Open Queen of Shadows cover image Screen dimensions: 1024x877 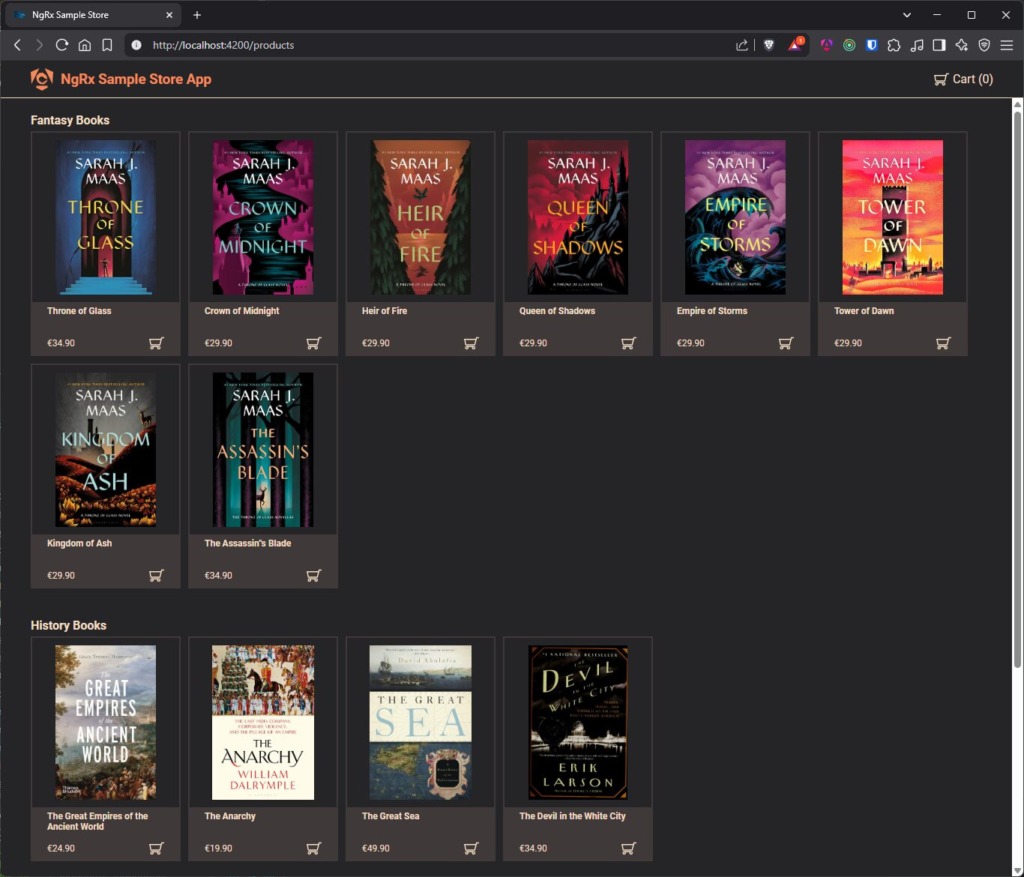click(577, 217)
